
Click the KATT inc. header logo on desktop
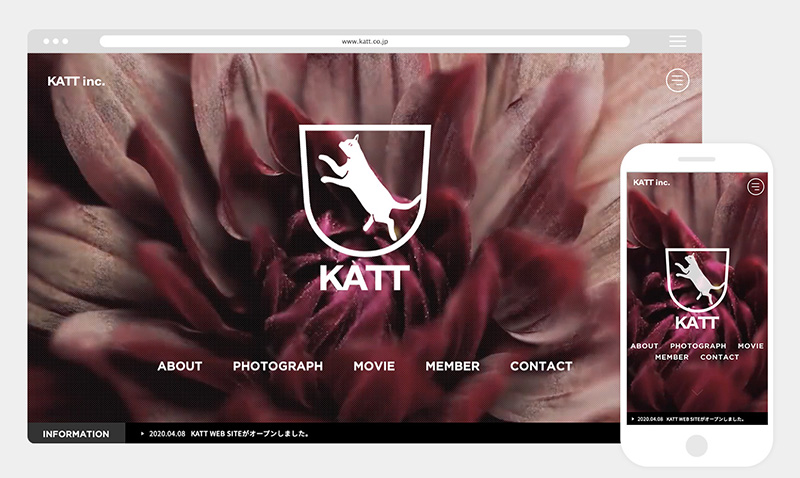click(76, 81)
